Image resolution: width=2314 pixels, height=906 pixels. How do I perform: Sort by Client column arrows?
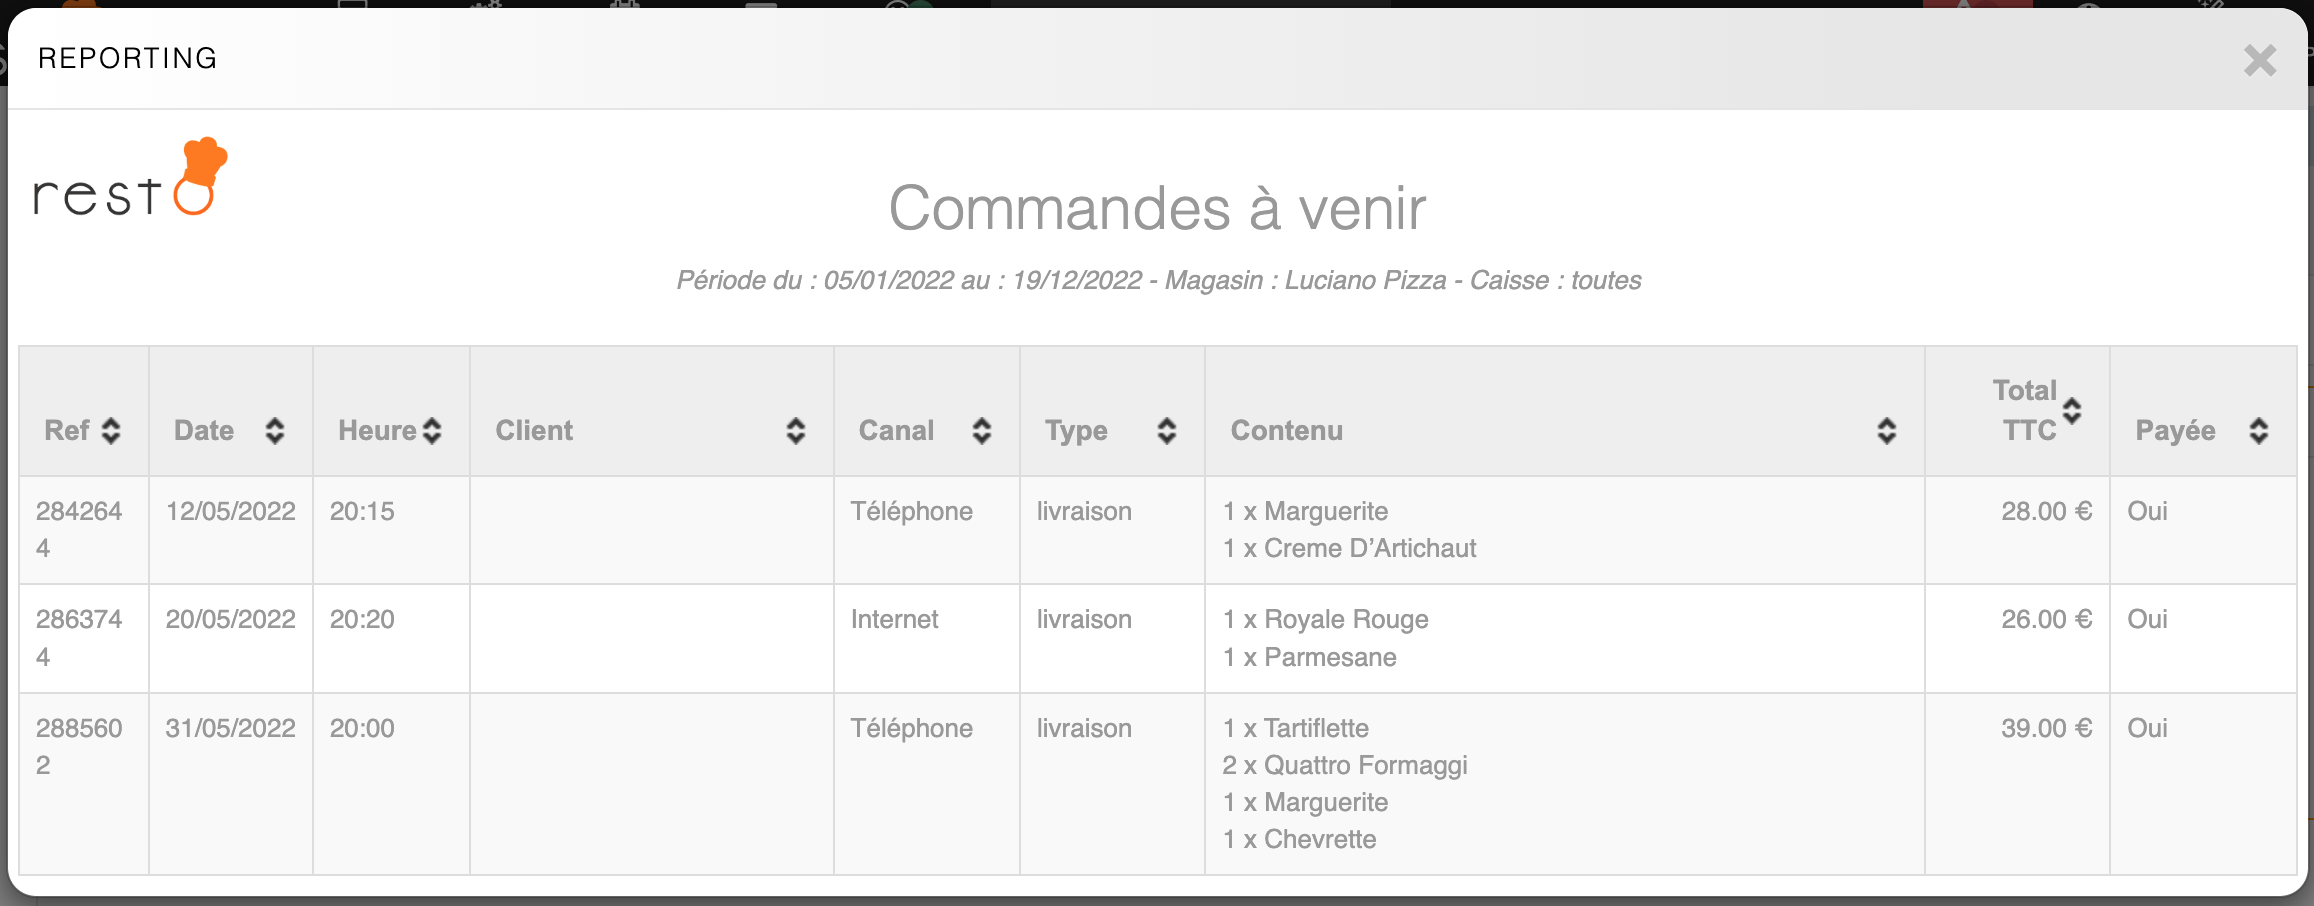[x=796, y=431]
